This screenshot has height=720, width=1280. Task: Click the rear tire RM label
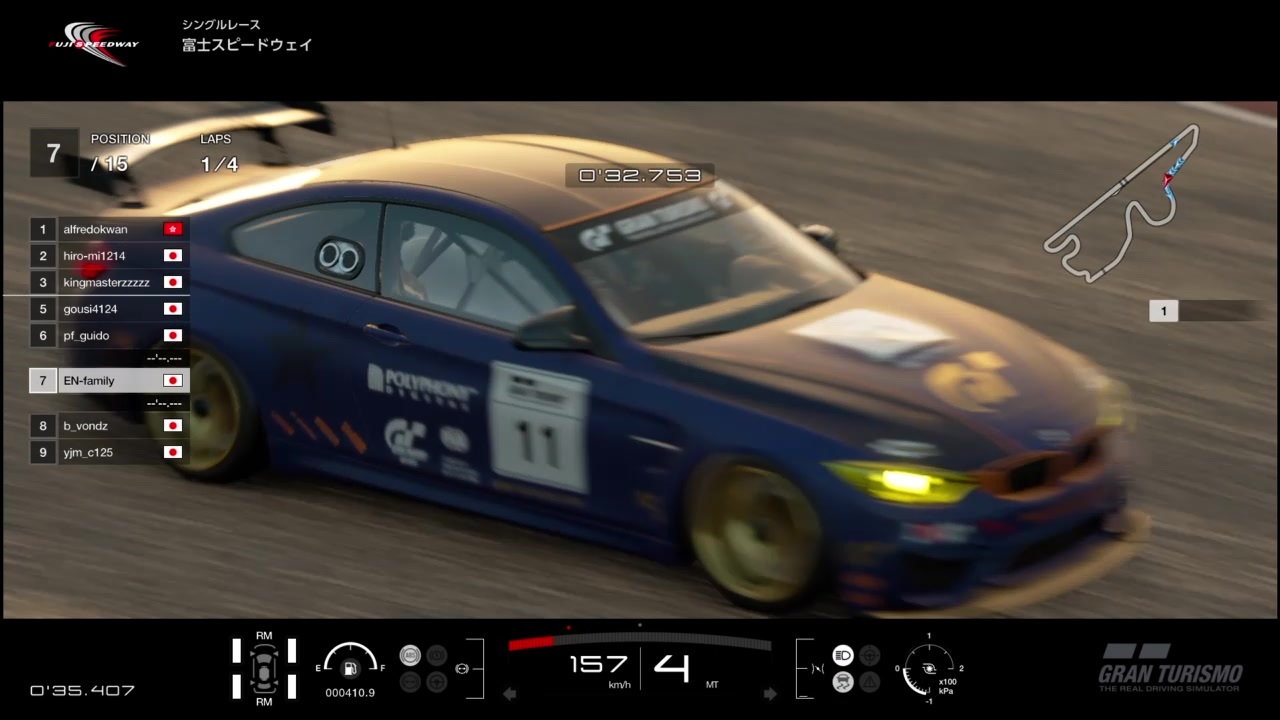[x=264, y=702]
